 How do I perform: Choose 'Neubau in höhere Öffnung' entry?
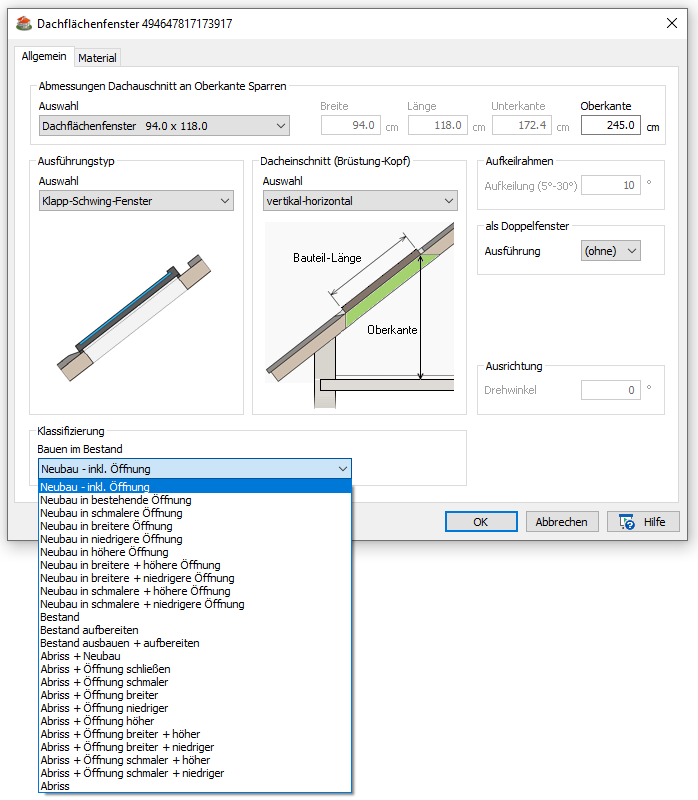point(104,552)
